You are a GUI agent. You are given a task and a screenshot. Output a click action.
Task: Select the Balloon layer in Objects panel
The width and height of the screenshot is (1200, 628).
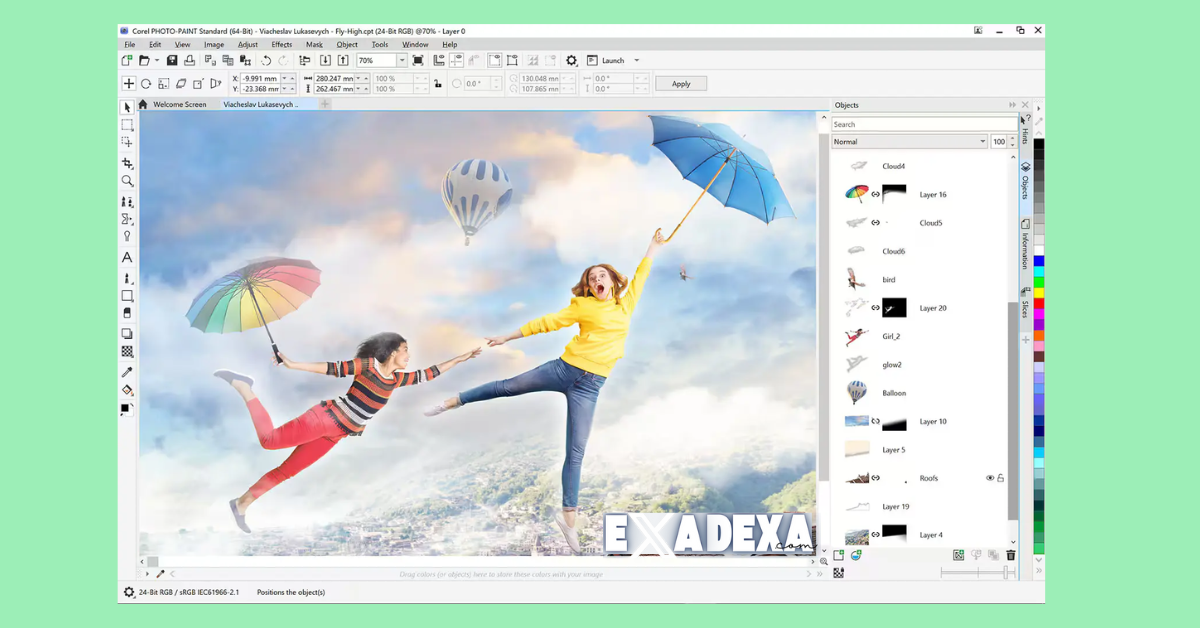pos(892,392)
